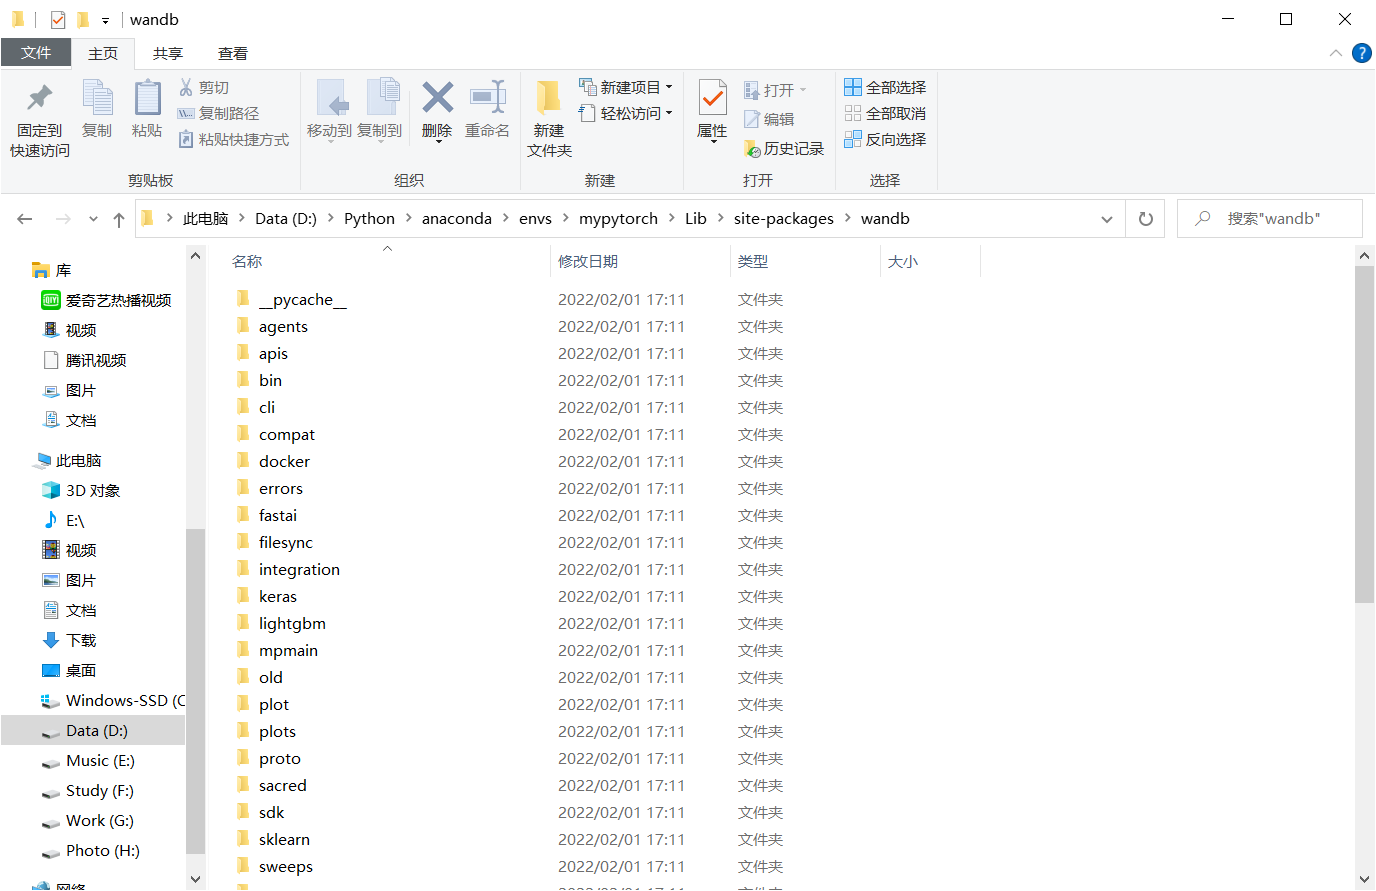Open the recent locations dropdown arrow
This screenshot has width=1376, height=891.
[x=93, y=219]
